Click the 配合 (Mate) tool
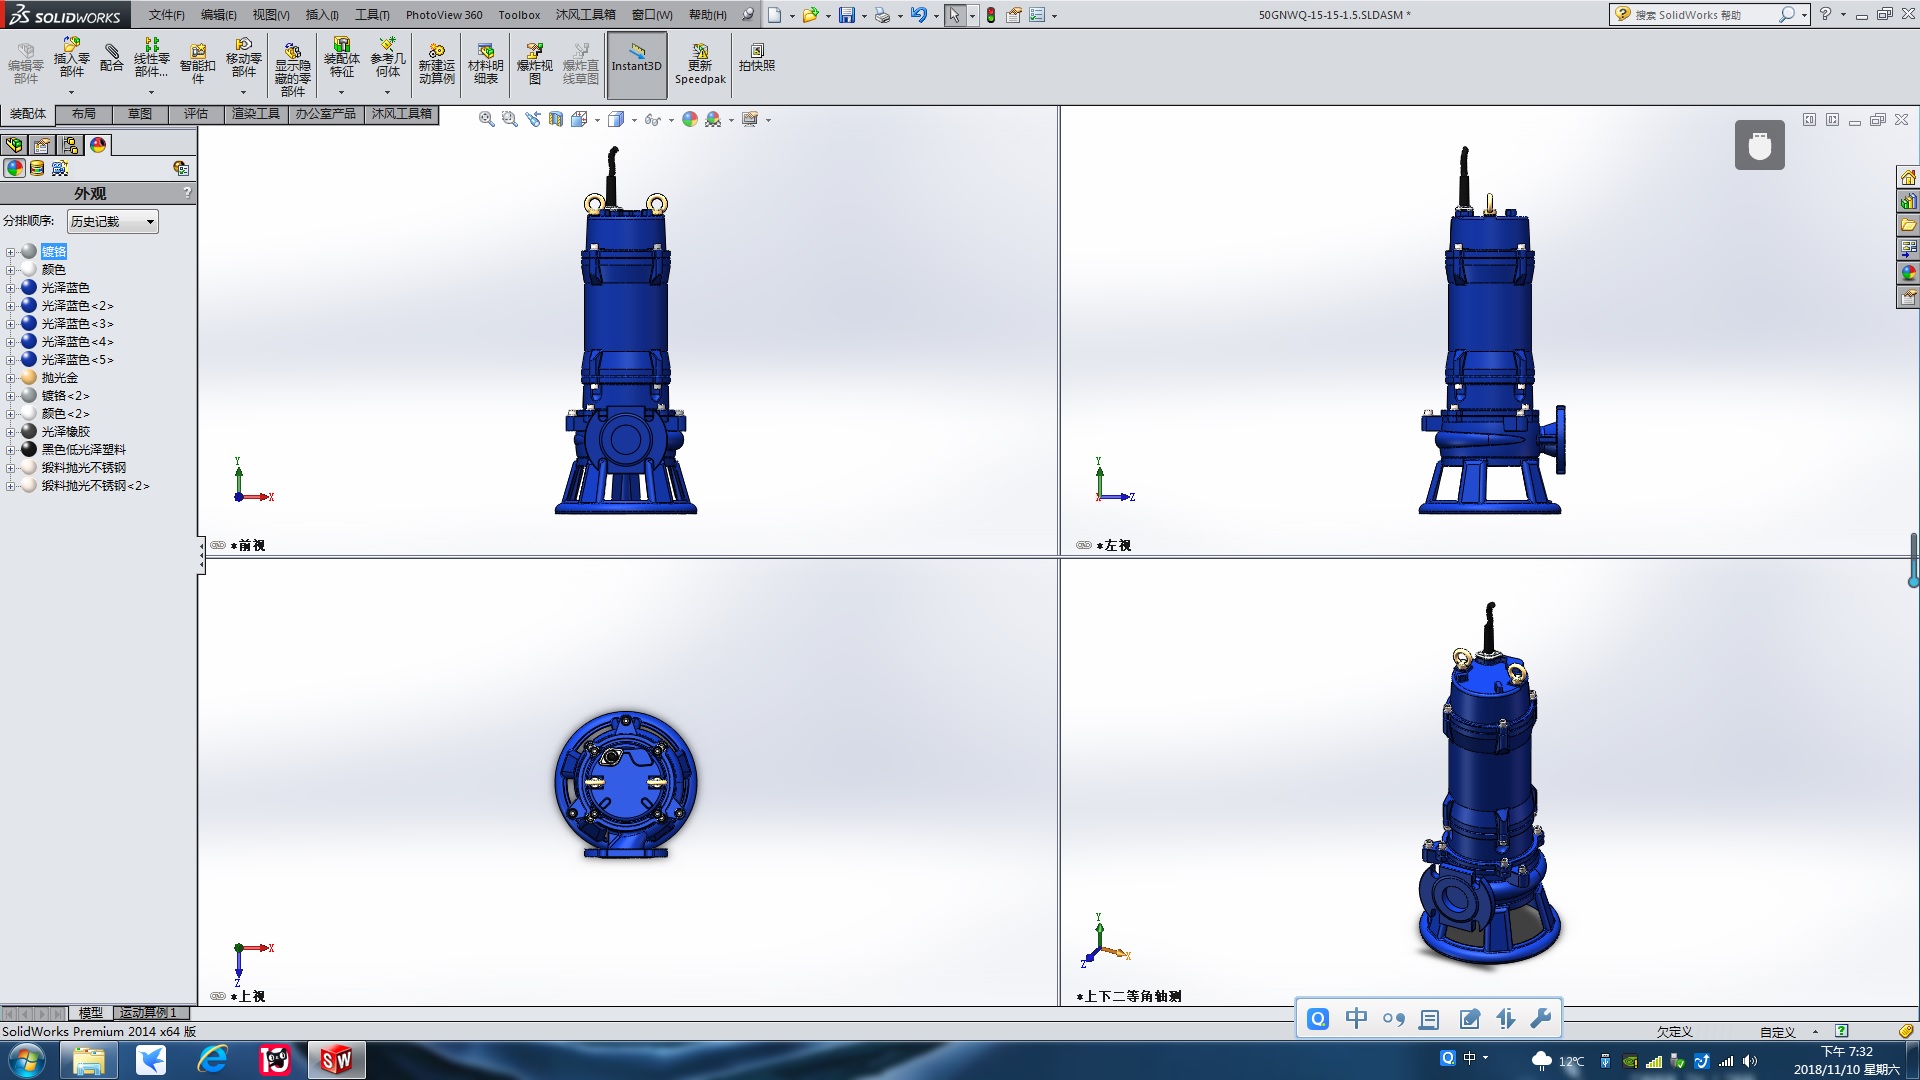Viewport: 1920px width, 1080px height. pos(112,58)
